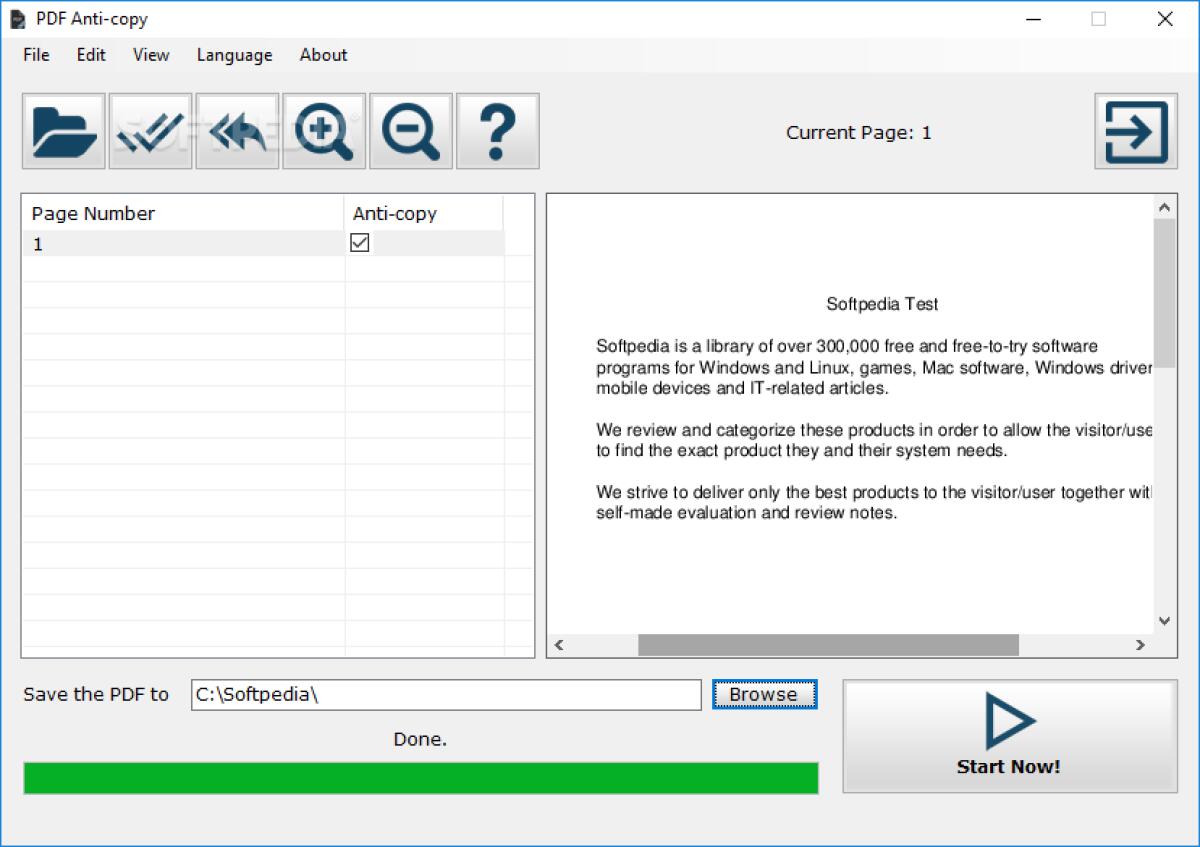Click the Save the PDF to path field
Image resolution: width=1200 pixels, height=847 pixels.
tap(445, 695)
